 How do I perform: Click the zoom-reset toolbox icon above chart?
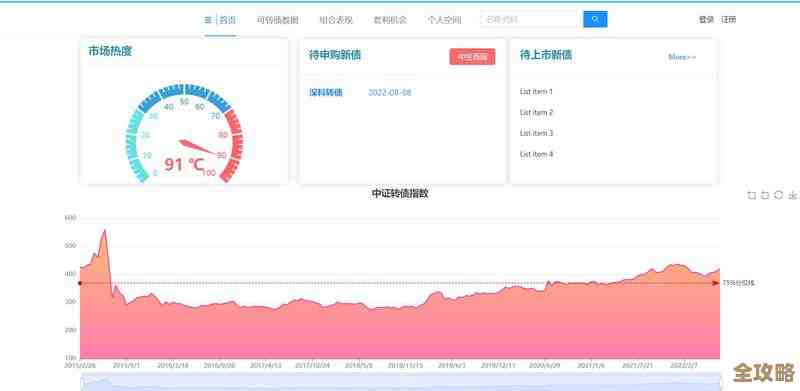click(x=765, y=195)
